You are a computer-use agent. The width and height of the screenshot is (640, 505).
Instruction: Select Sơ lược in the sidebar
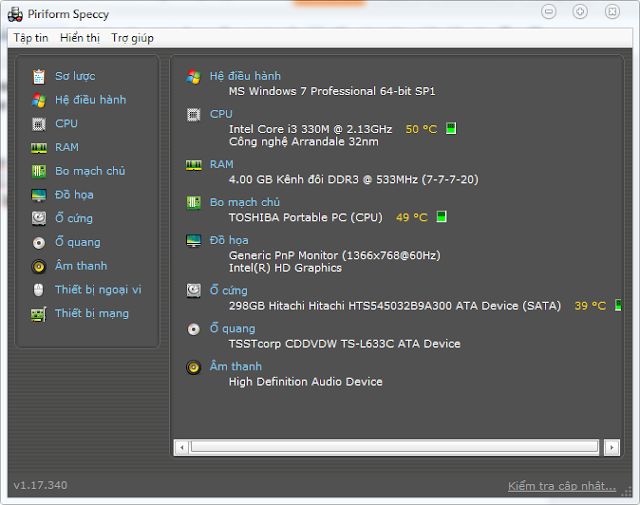(75, 76)
